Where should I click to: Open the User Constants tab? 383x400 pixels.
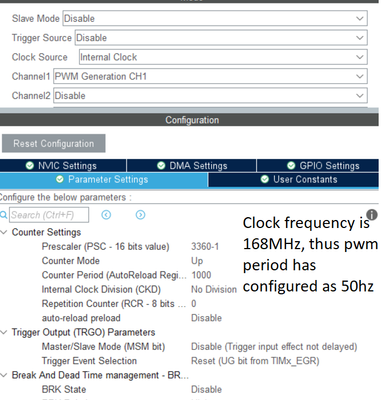tap(294, 180)
